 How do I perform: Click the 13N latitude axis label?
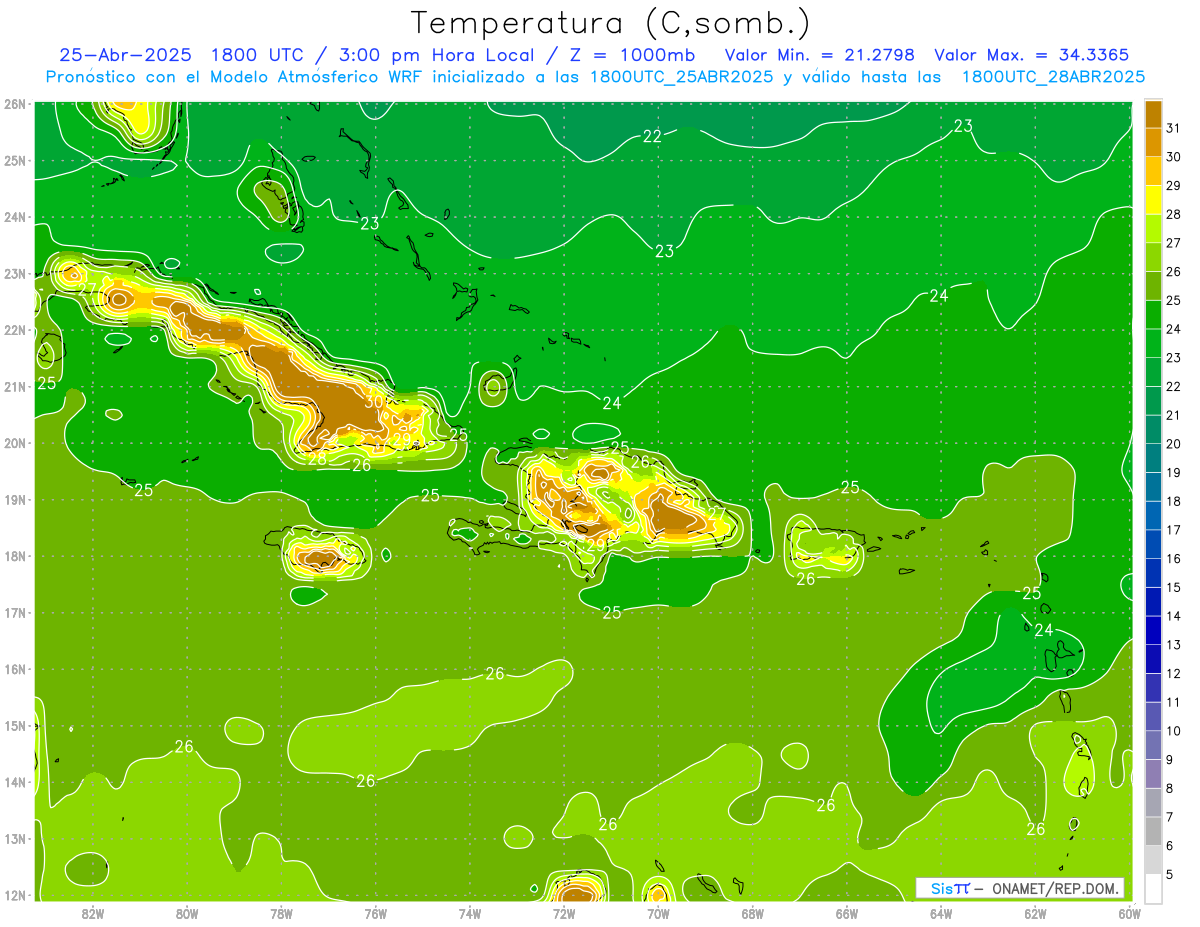click(15, 838)
